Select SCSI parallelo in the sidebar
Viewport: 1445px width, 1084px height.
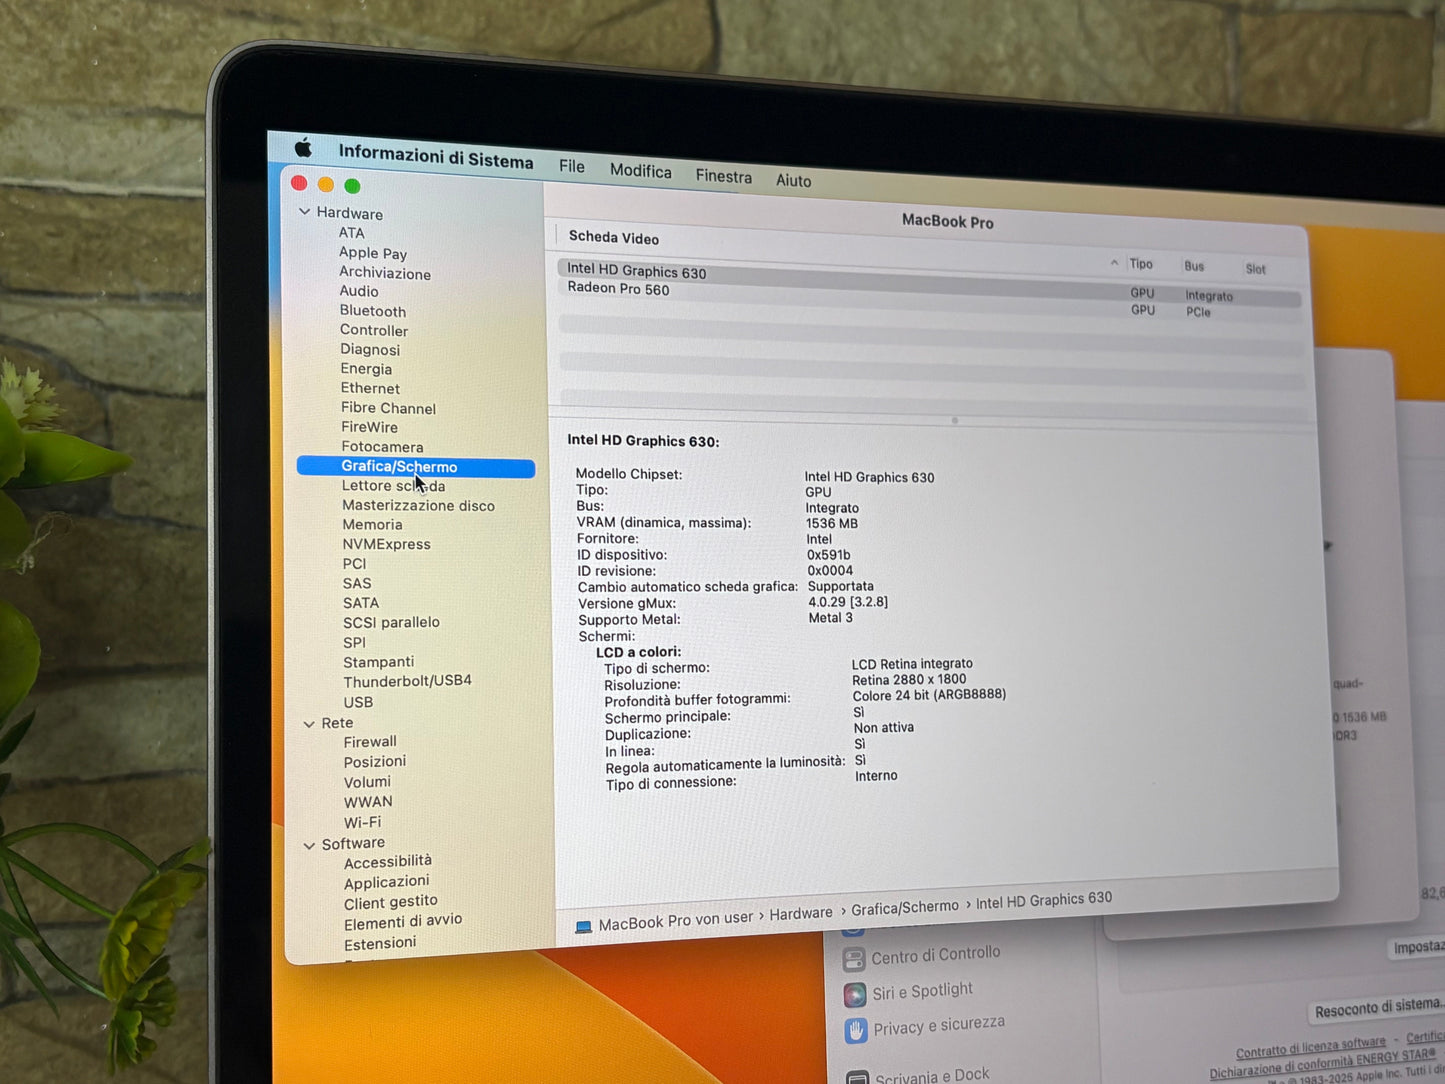click(x=391, y=622)
